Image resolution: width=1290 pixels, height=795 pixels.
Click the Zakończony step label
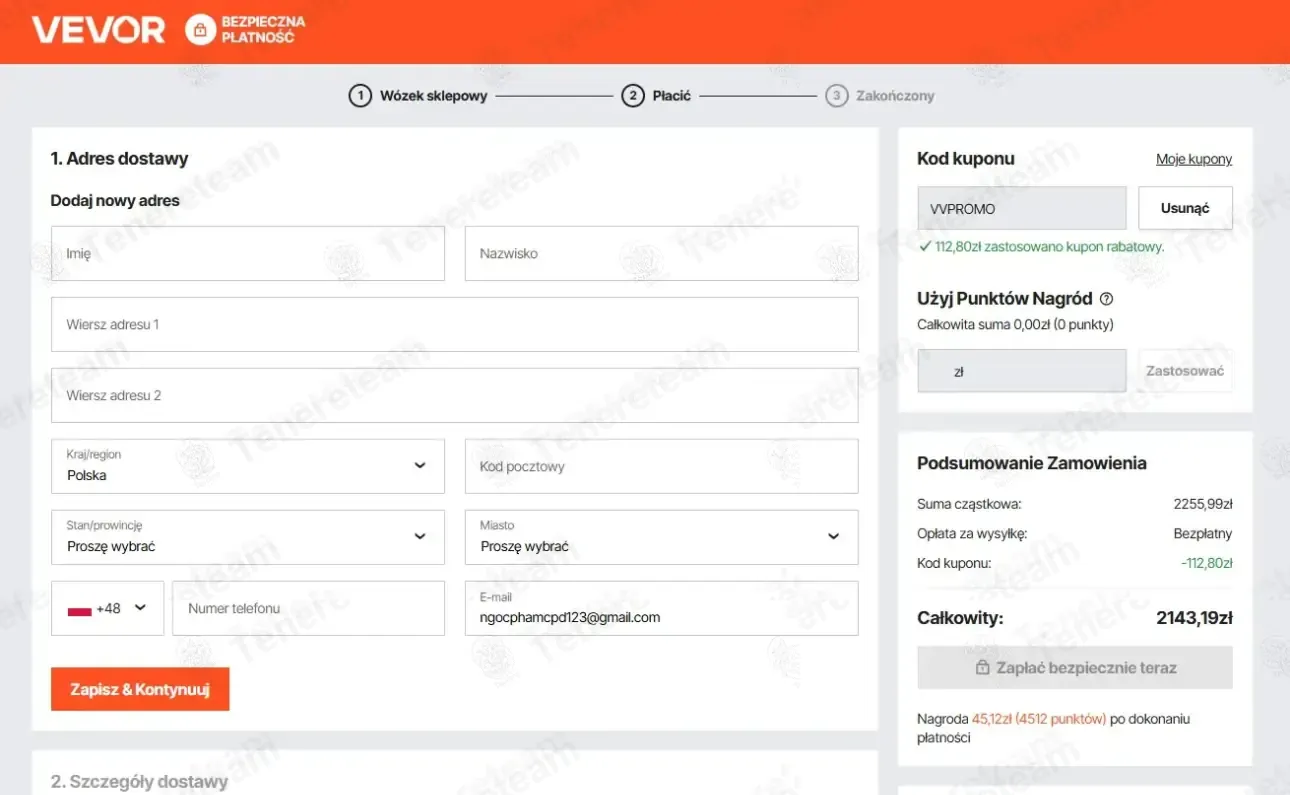point(895,96)
